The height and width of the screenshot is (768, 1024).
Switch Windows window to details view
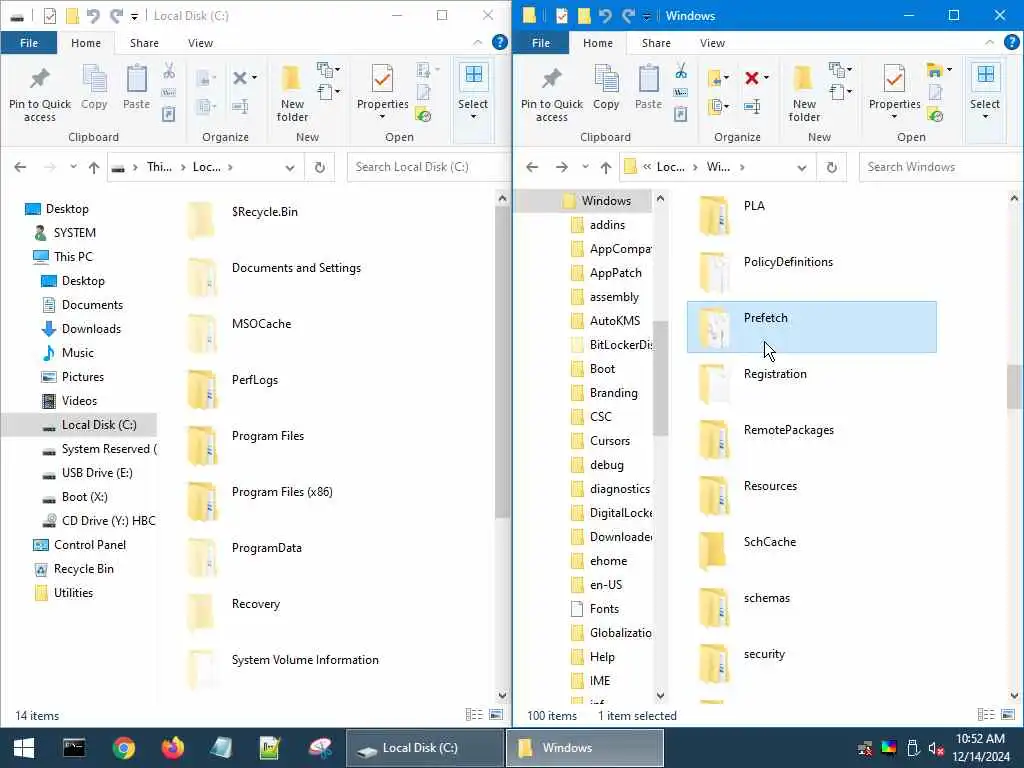[985, 715]
